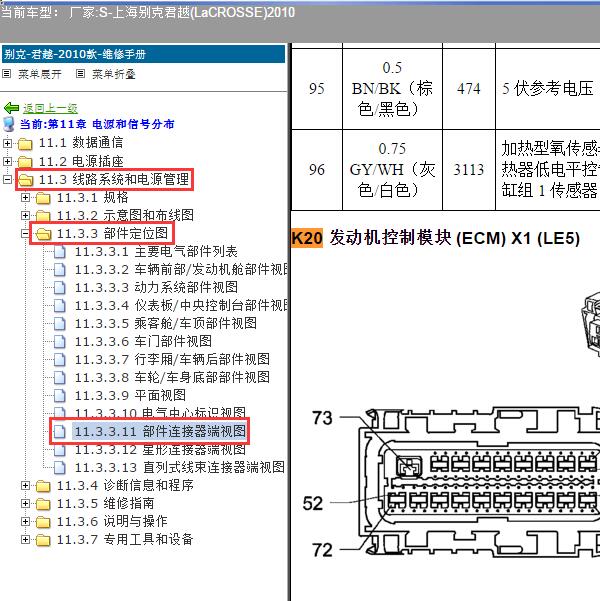This screenshot has height=601, width=600.
Task: Click the icon beside 菜单折叠
Action: point(80,73)
